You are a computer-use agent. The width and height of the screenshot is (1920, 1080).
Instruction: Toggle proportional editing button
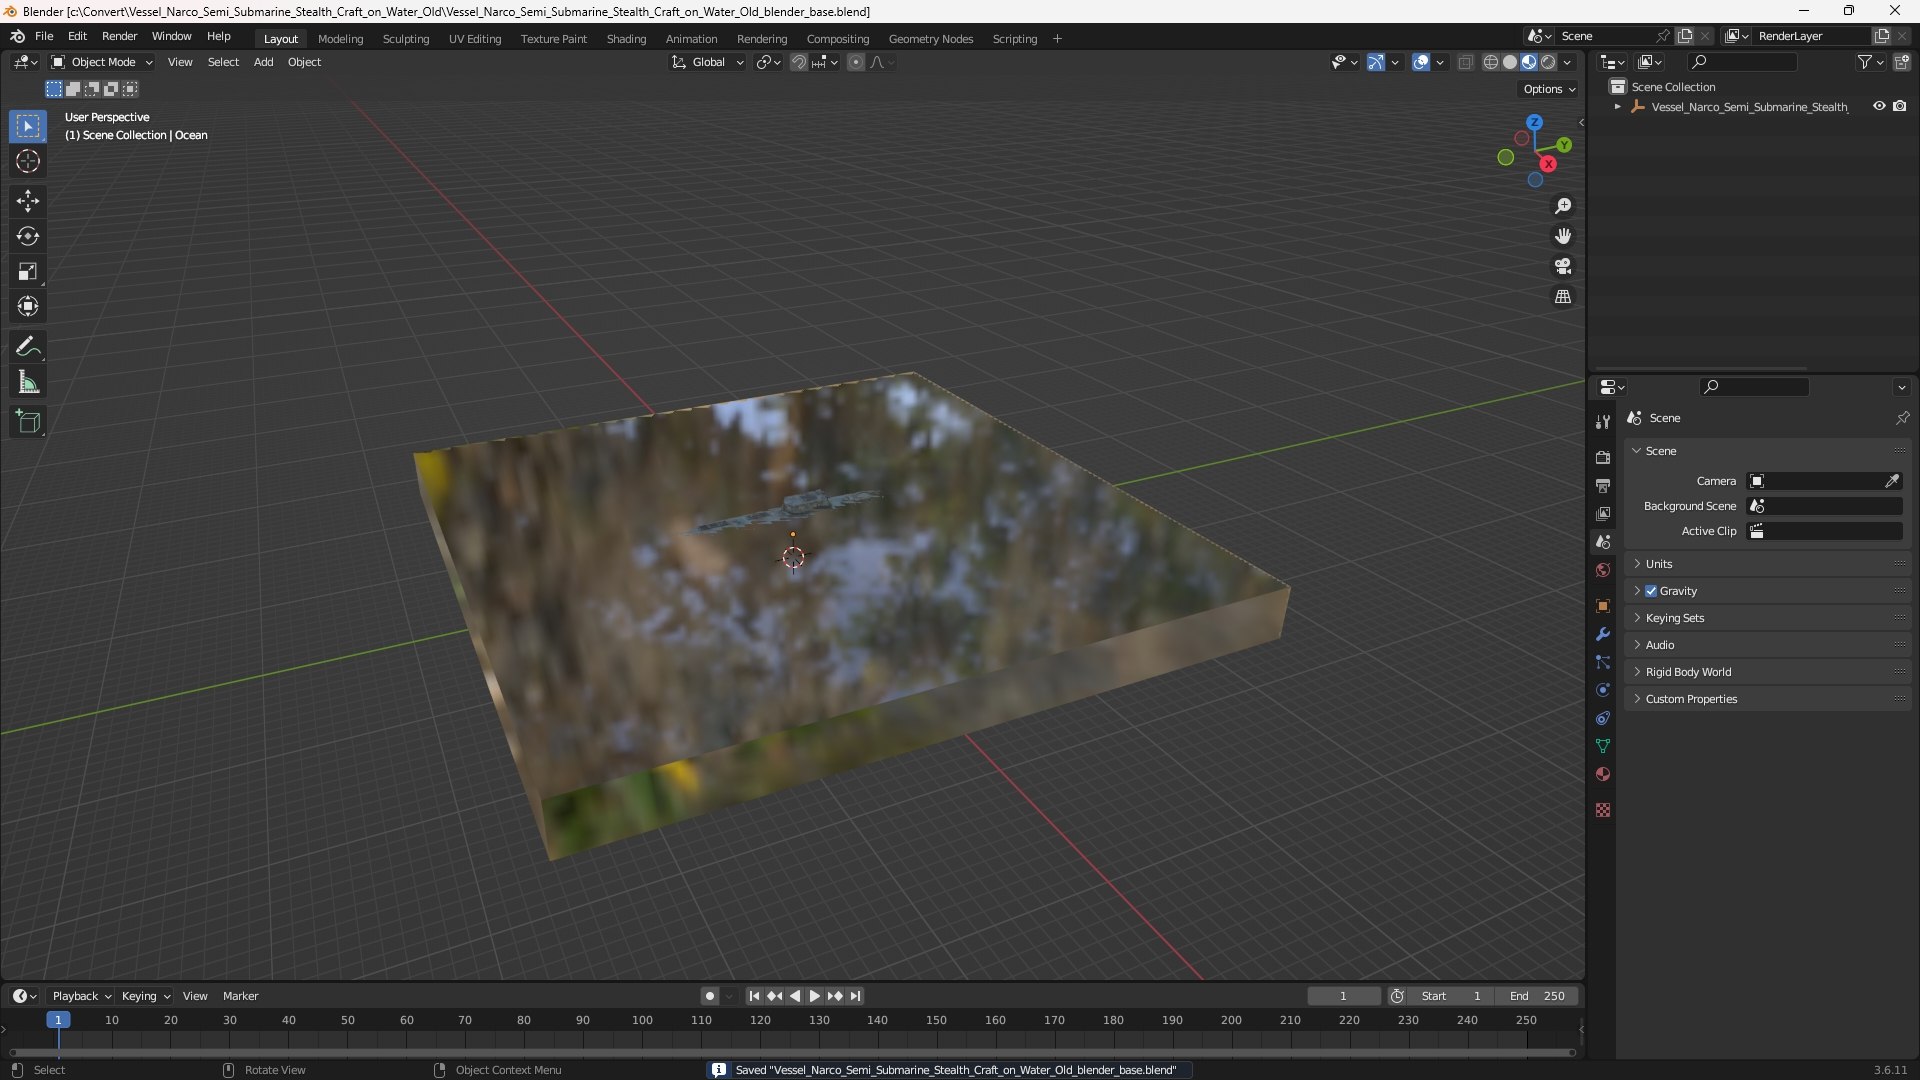(856, 62)
